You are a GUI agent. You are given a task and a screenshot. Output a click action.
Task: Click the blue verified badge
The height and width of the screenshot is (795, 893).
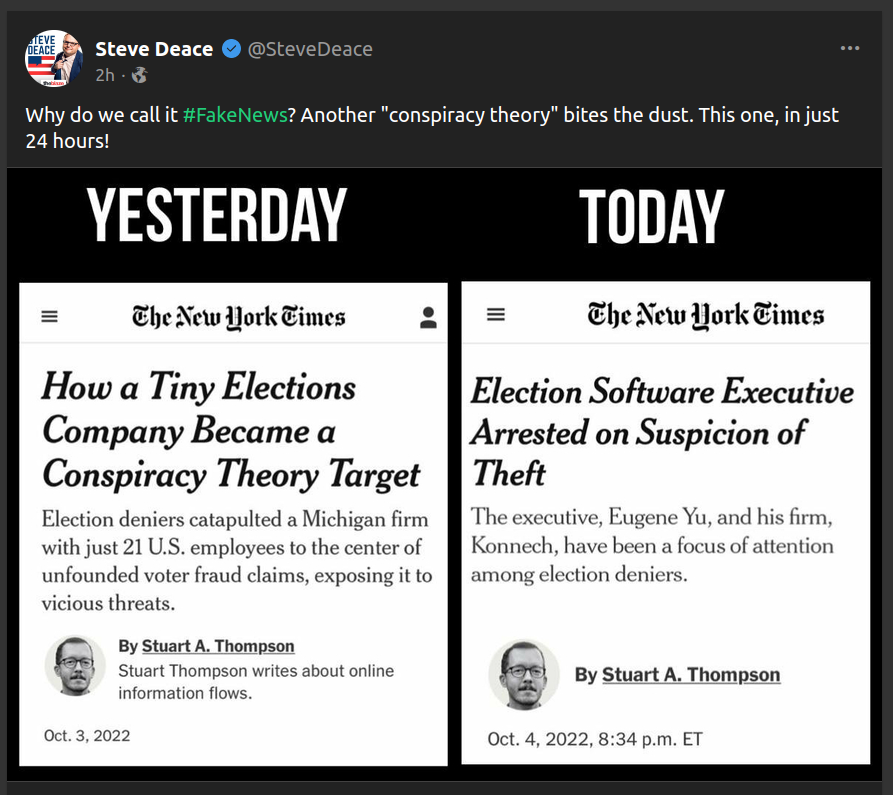point(231,49)
